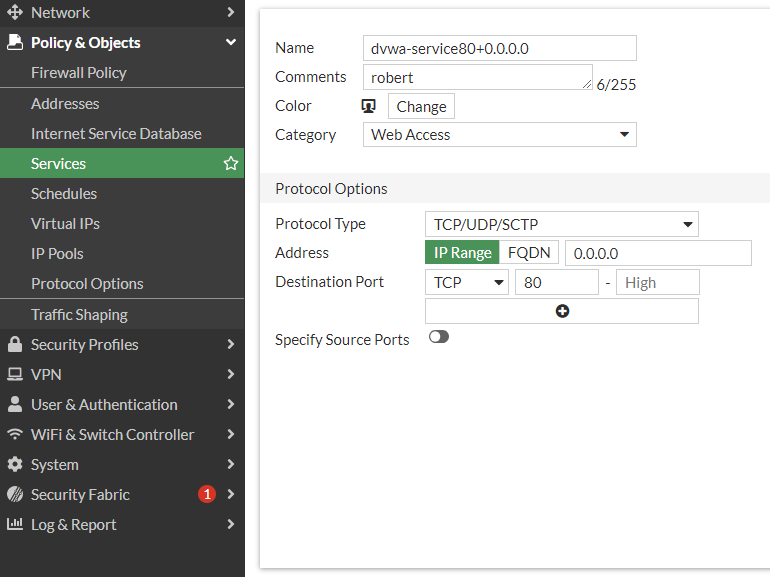Screen dimensions: 770x577
Task: Click the color preview icon next to Change
Action: 368,106
